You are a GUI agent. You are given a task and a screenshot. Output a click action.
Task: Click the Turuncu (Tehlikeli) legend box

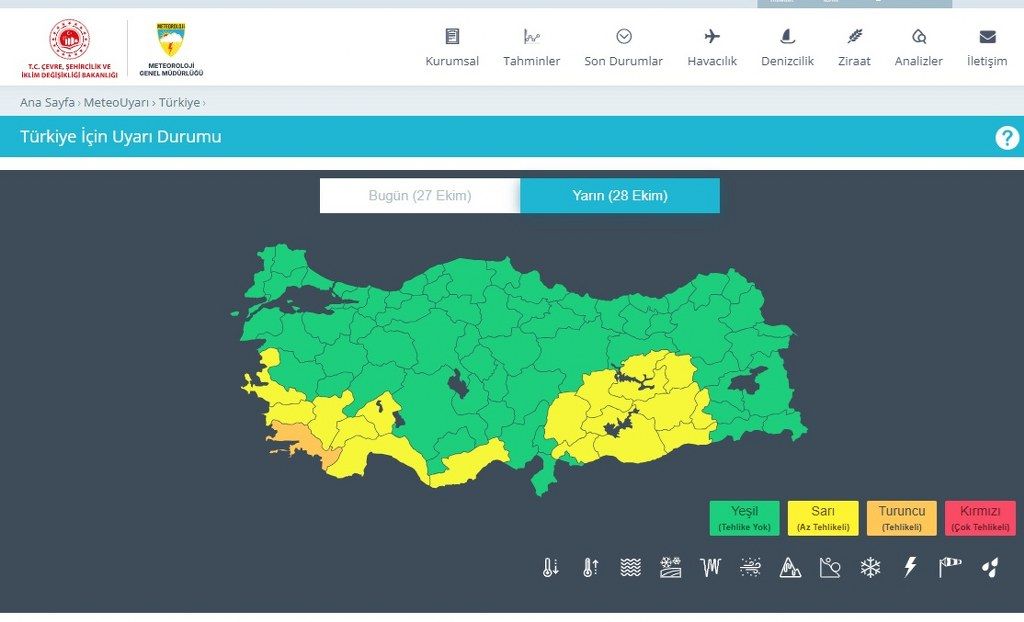point(902,518)
